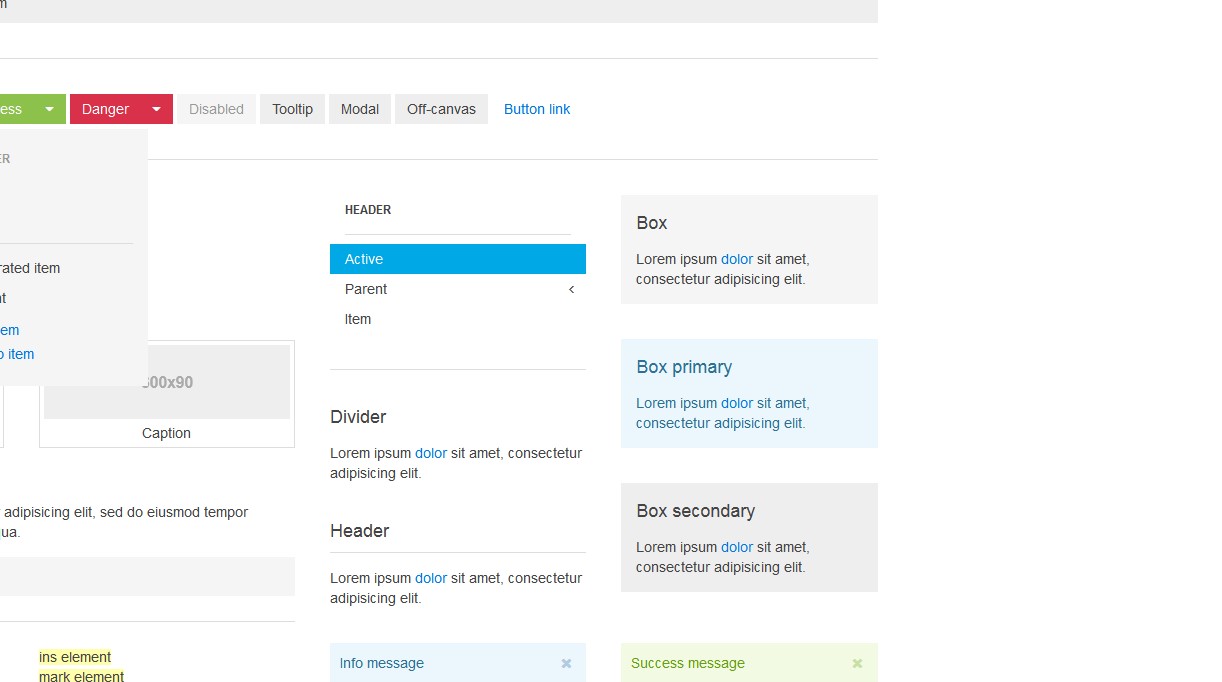The width and height of the screenshot is (1222, 682).
Task: Click the dolor link in Box
Action: pos(737,259)
